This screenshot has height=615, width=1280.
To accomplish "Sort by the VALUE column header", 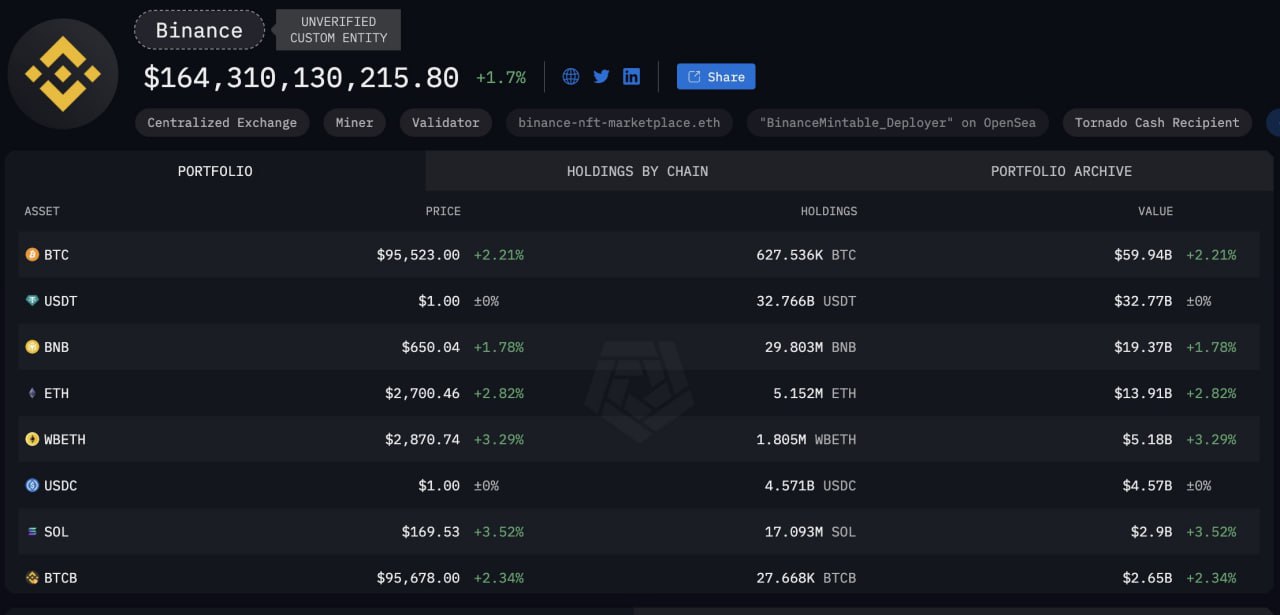I will (x=1155, y=211).
